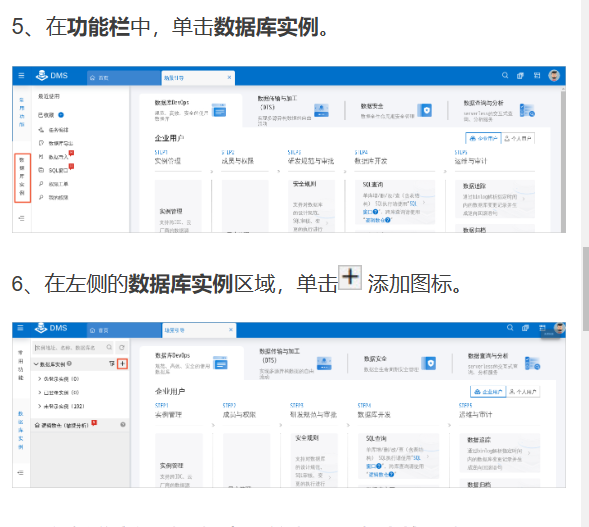The width and height of the screenshot is (589, 527).
Task: Close the active white tab in step 6 header
Action: coord(231,329)
